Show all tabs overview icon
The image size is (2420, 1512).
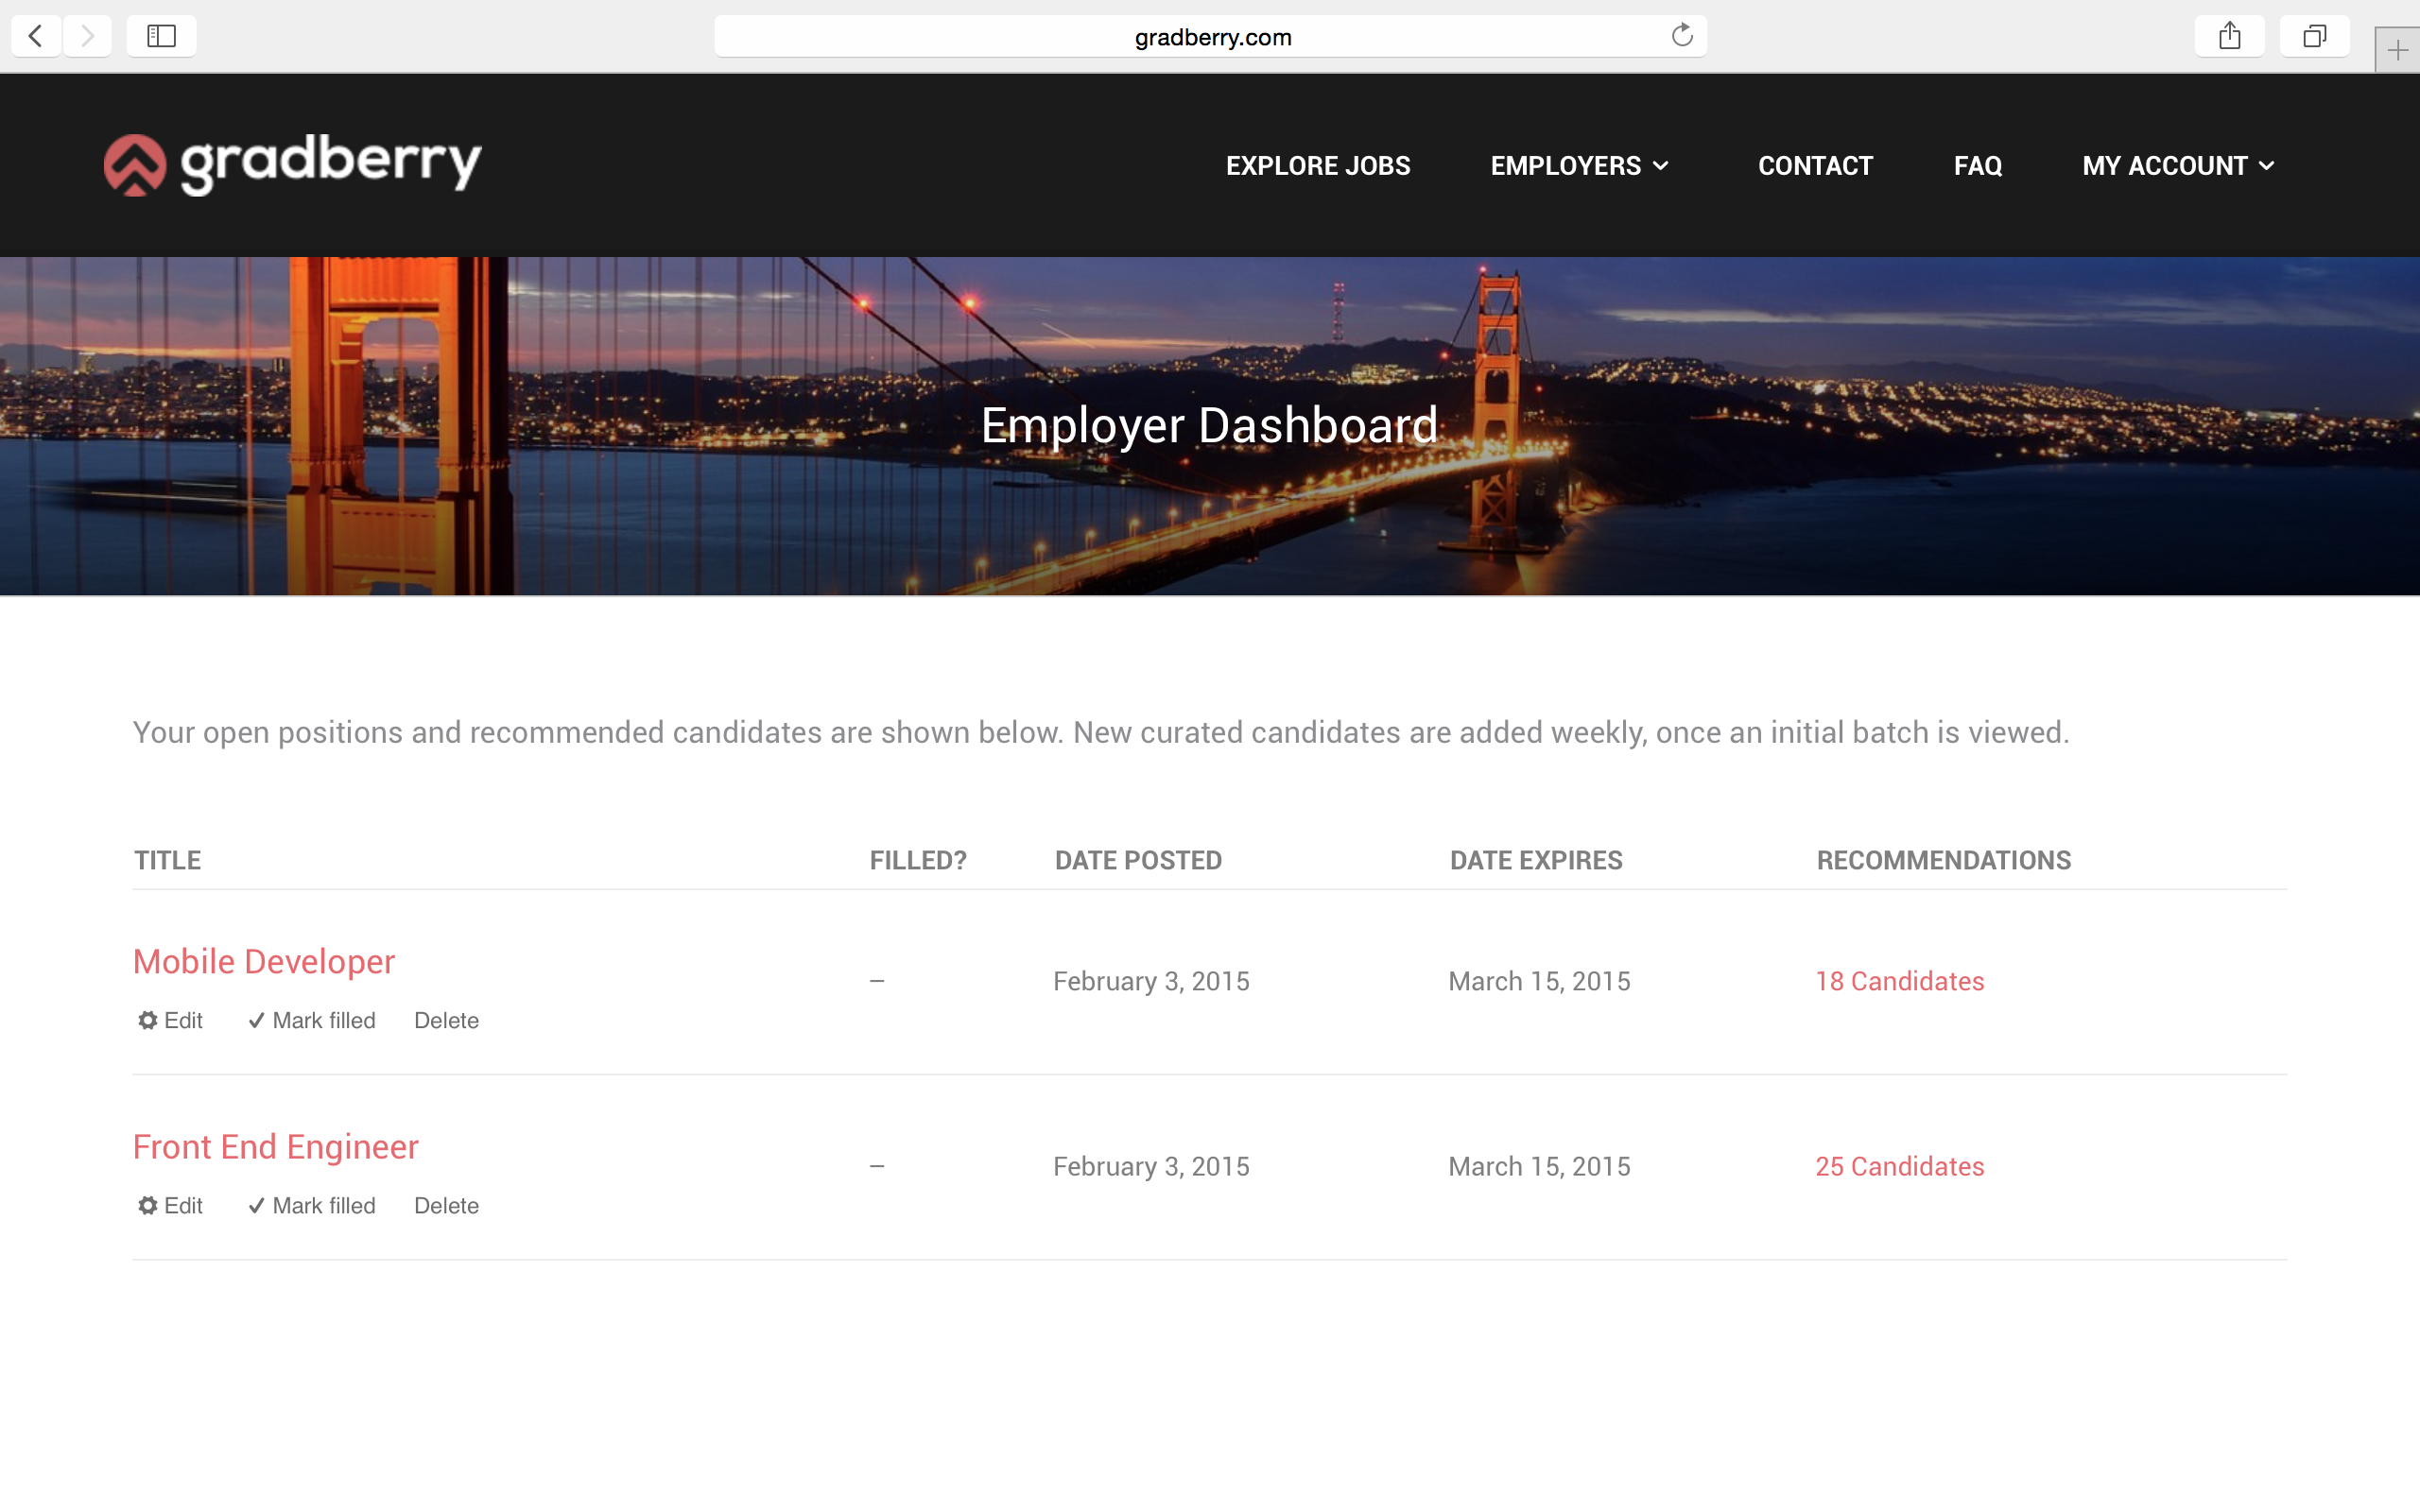[x=2314, y=37]
